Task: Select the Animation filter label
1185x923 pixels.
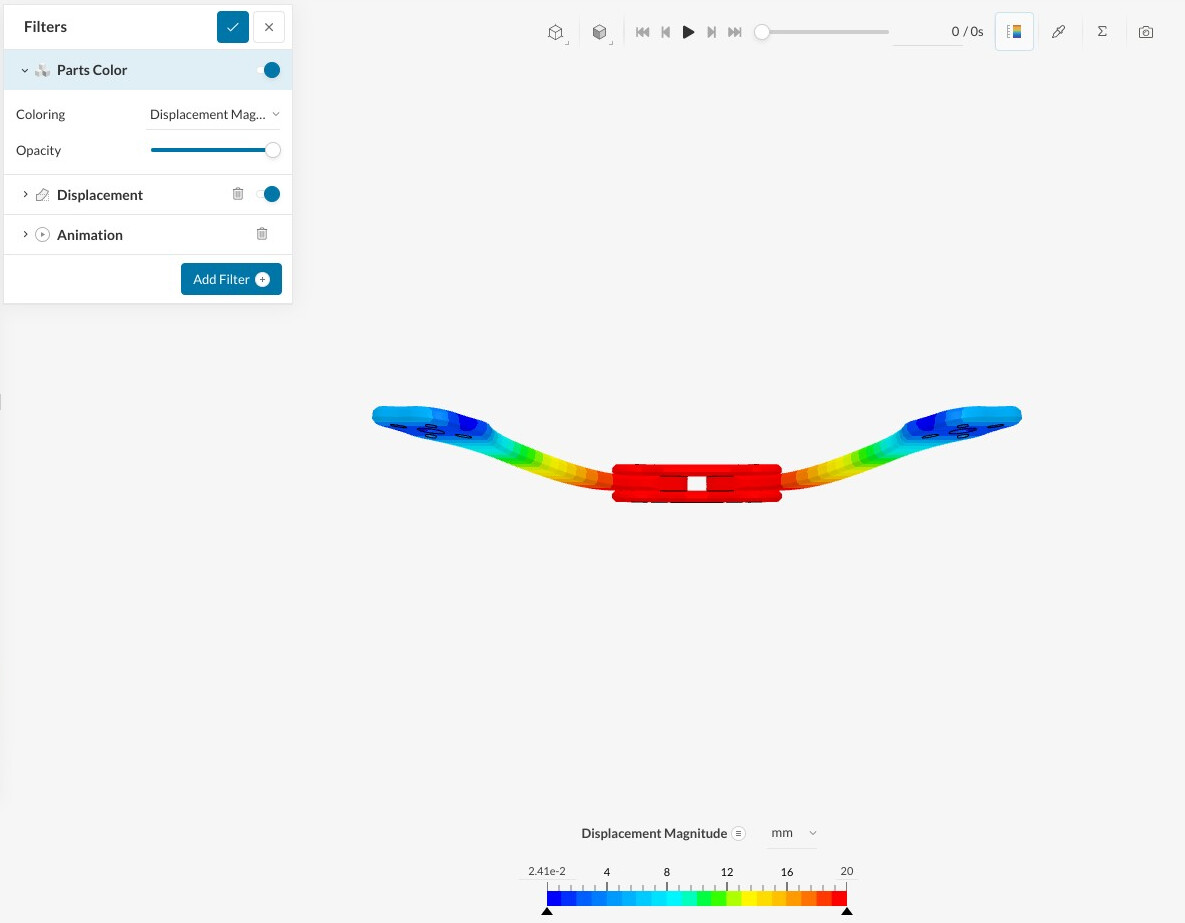Action: coord(90,235)
